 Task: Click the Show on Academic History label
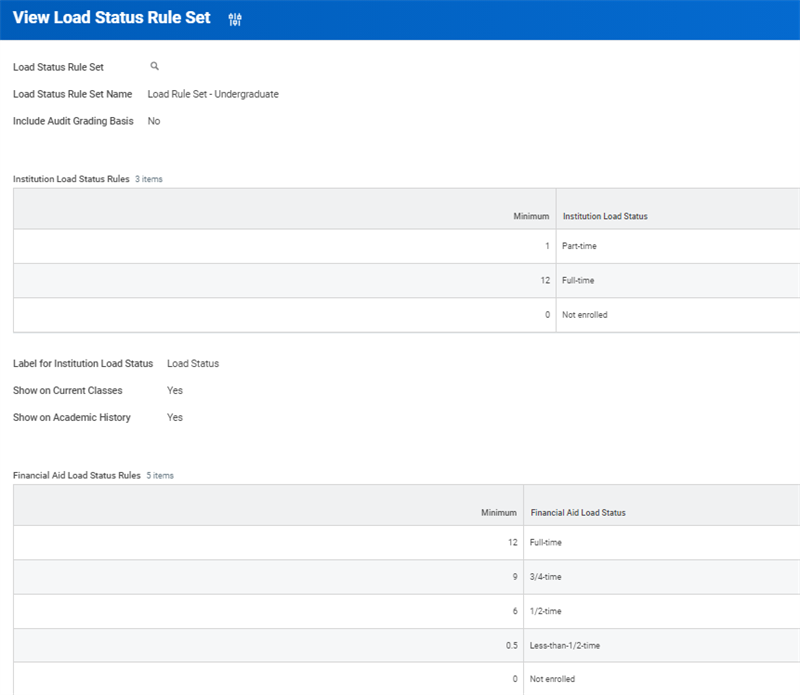(71, 417)
